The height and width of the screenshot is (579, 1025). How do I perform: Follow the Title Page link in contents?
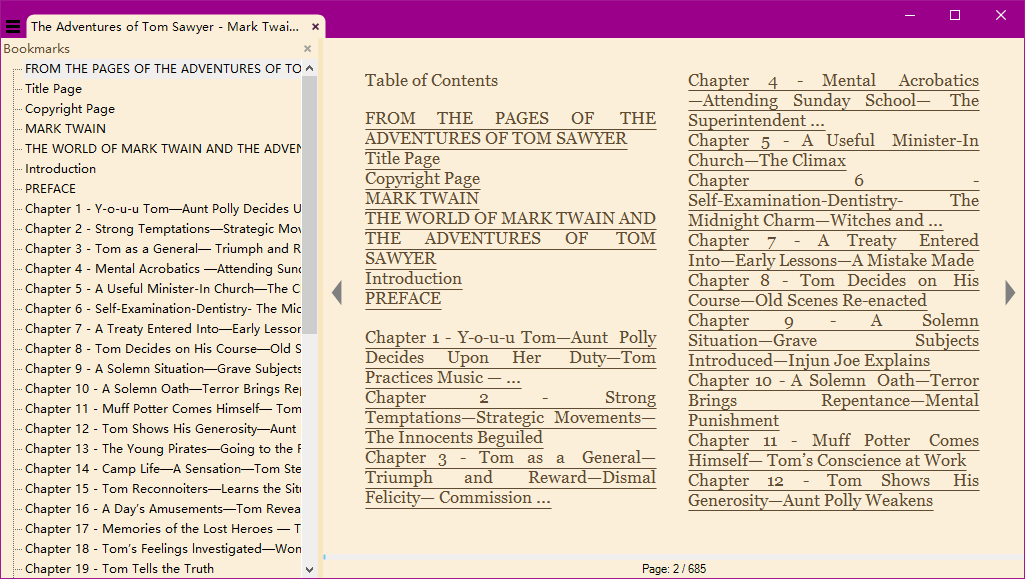coord(403,159)
